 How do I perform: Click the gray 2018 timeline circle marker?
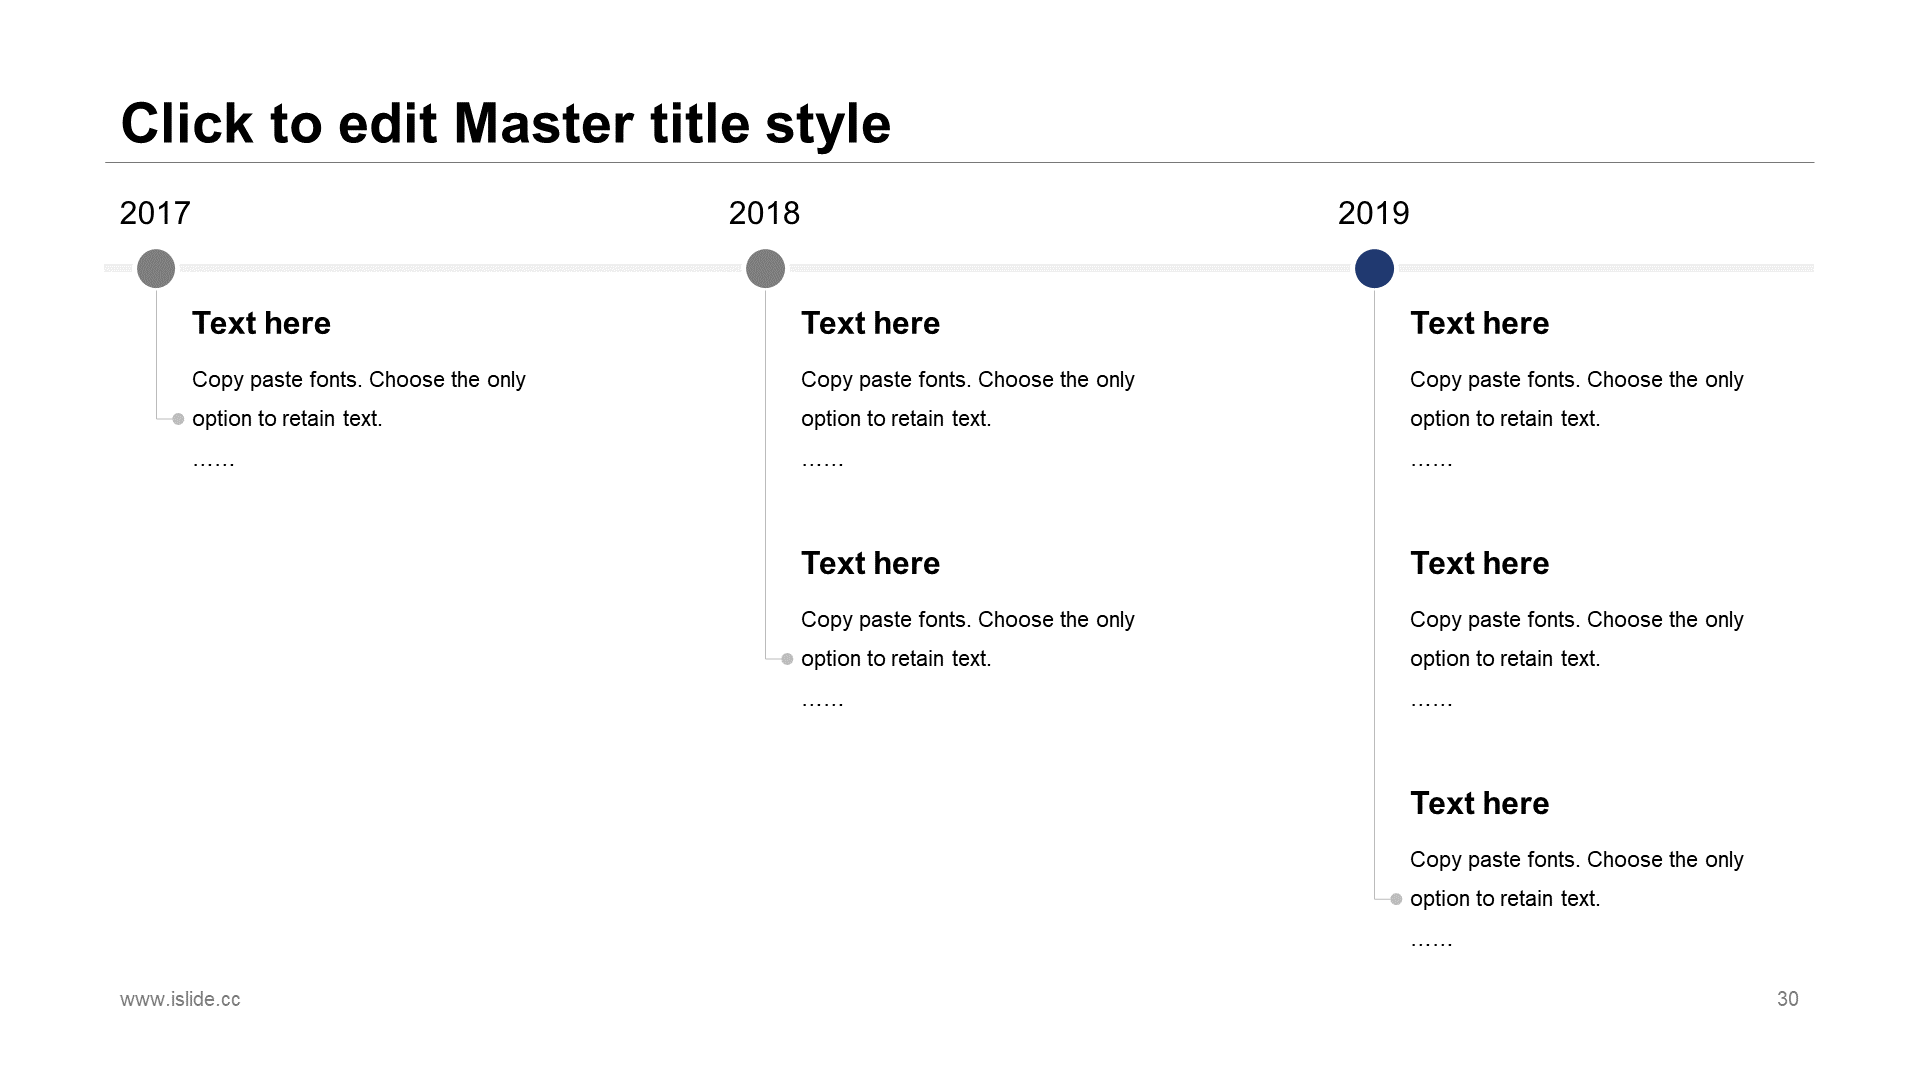click(x=765, y=268)
